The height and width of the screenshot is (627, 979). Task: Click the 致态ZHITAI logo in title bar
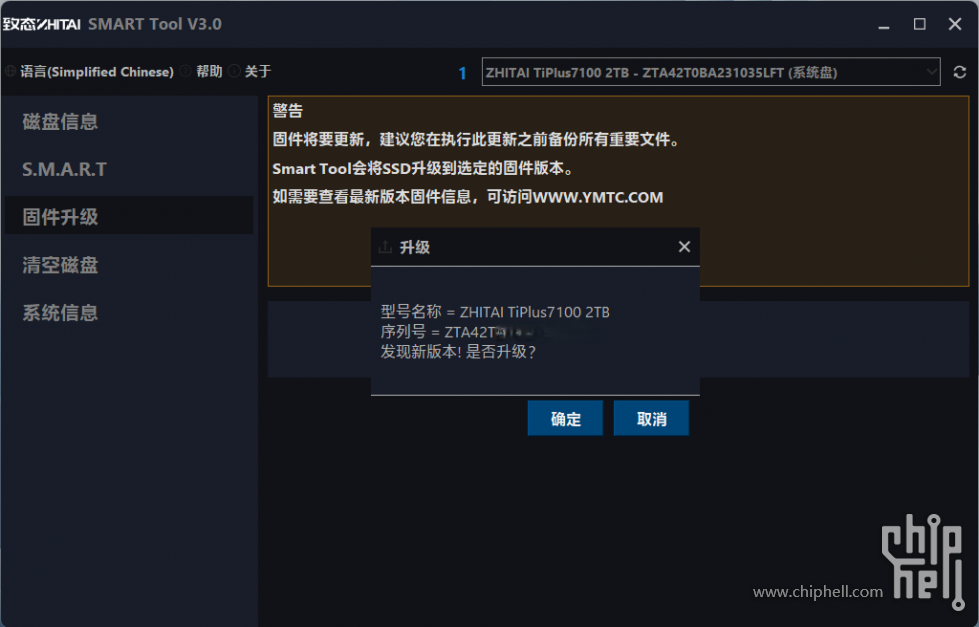[41, 24]
